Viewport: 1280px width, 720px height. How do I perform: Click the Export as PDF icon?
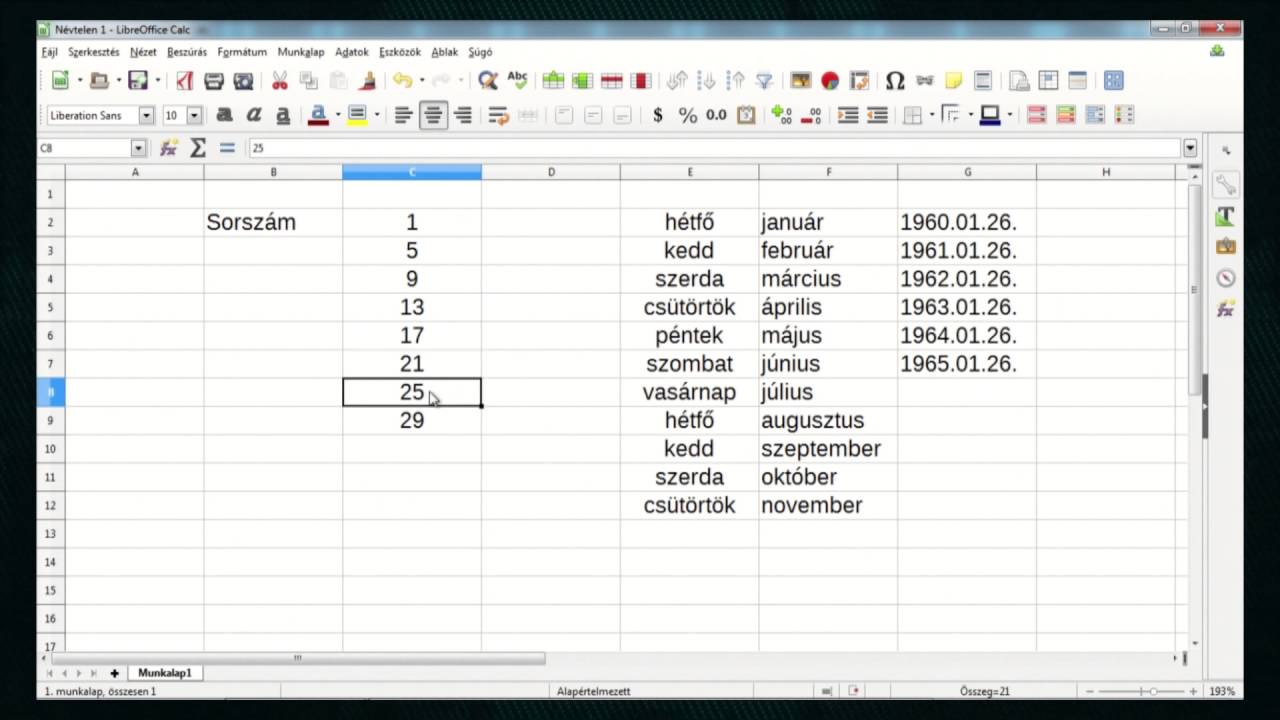(184, 81)
